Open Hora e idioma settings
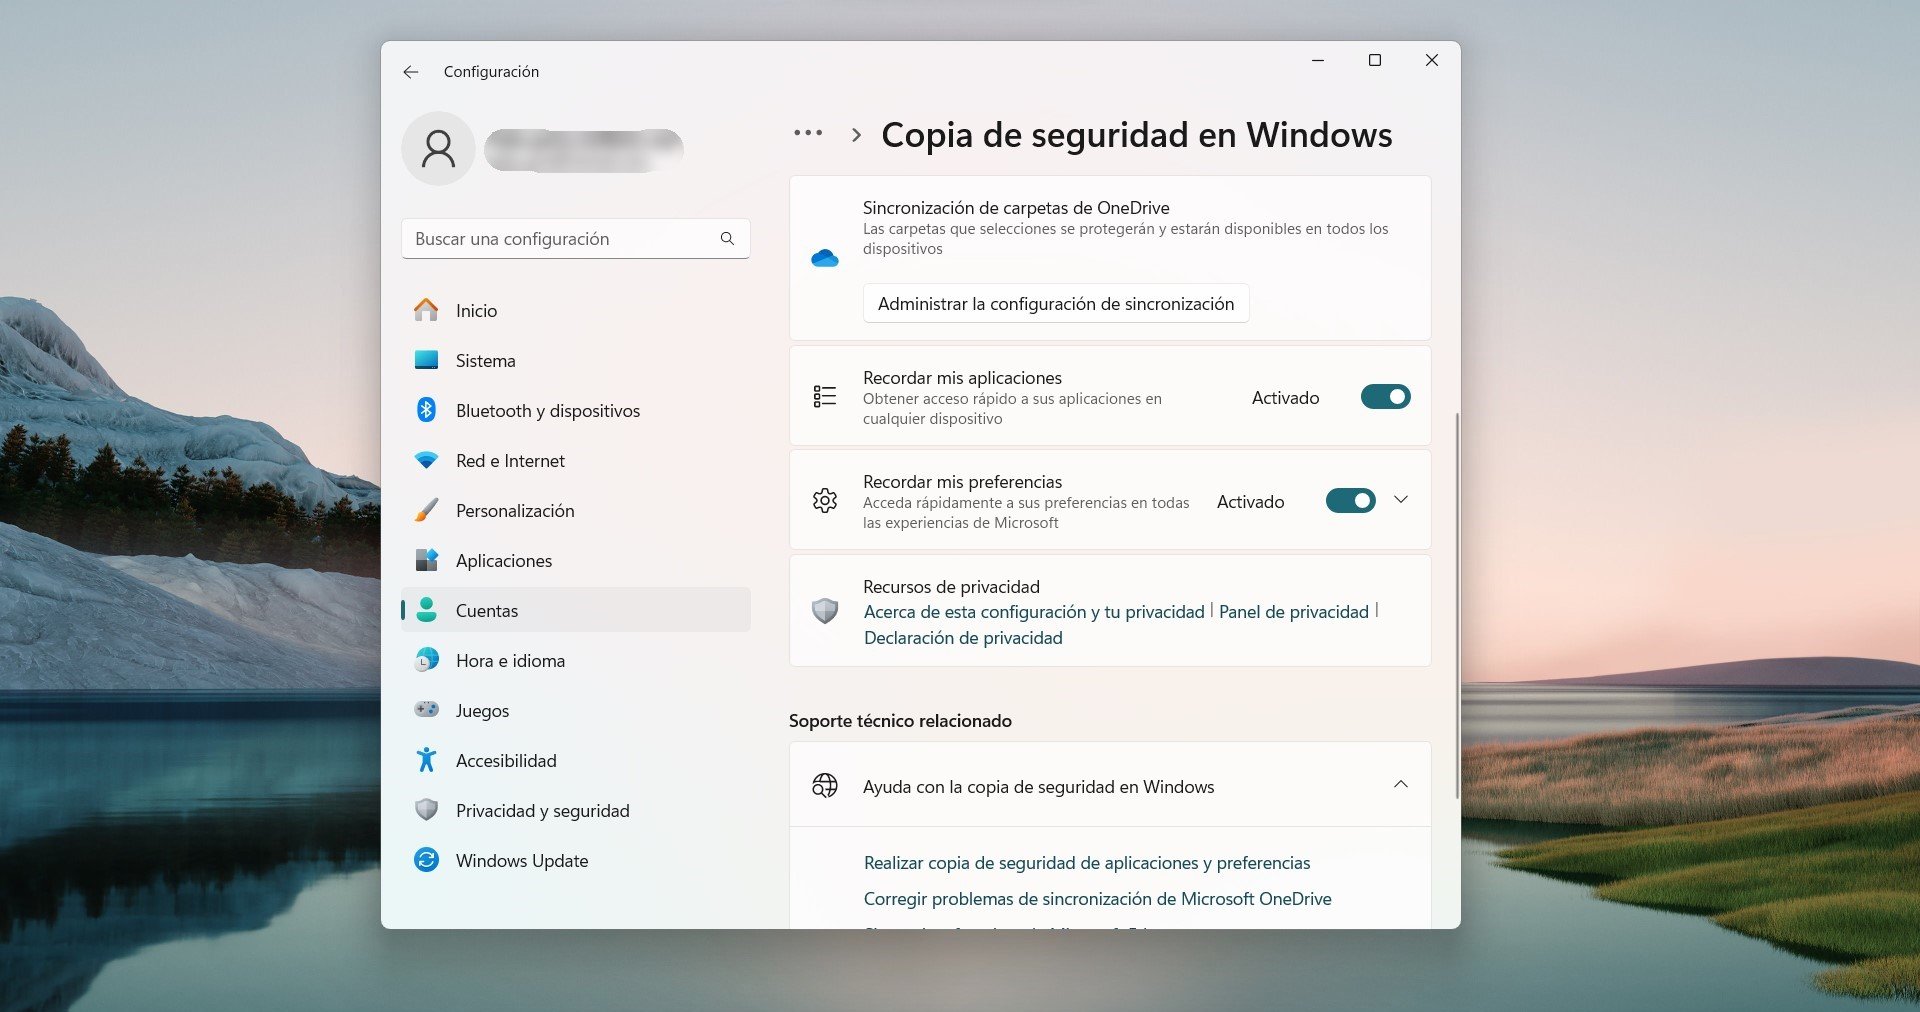Screen dimensions: 1920x1012 pos(575,660)
